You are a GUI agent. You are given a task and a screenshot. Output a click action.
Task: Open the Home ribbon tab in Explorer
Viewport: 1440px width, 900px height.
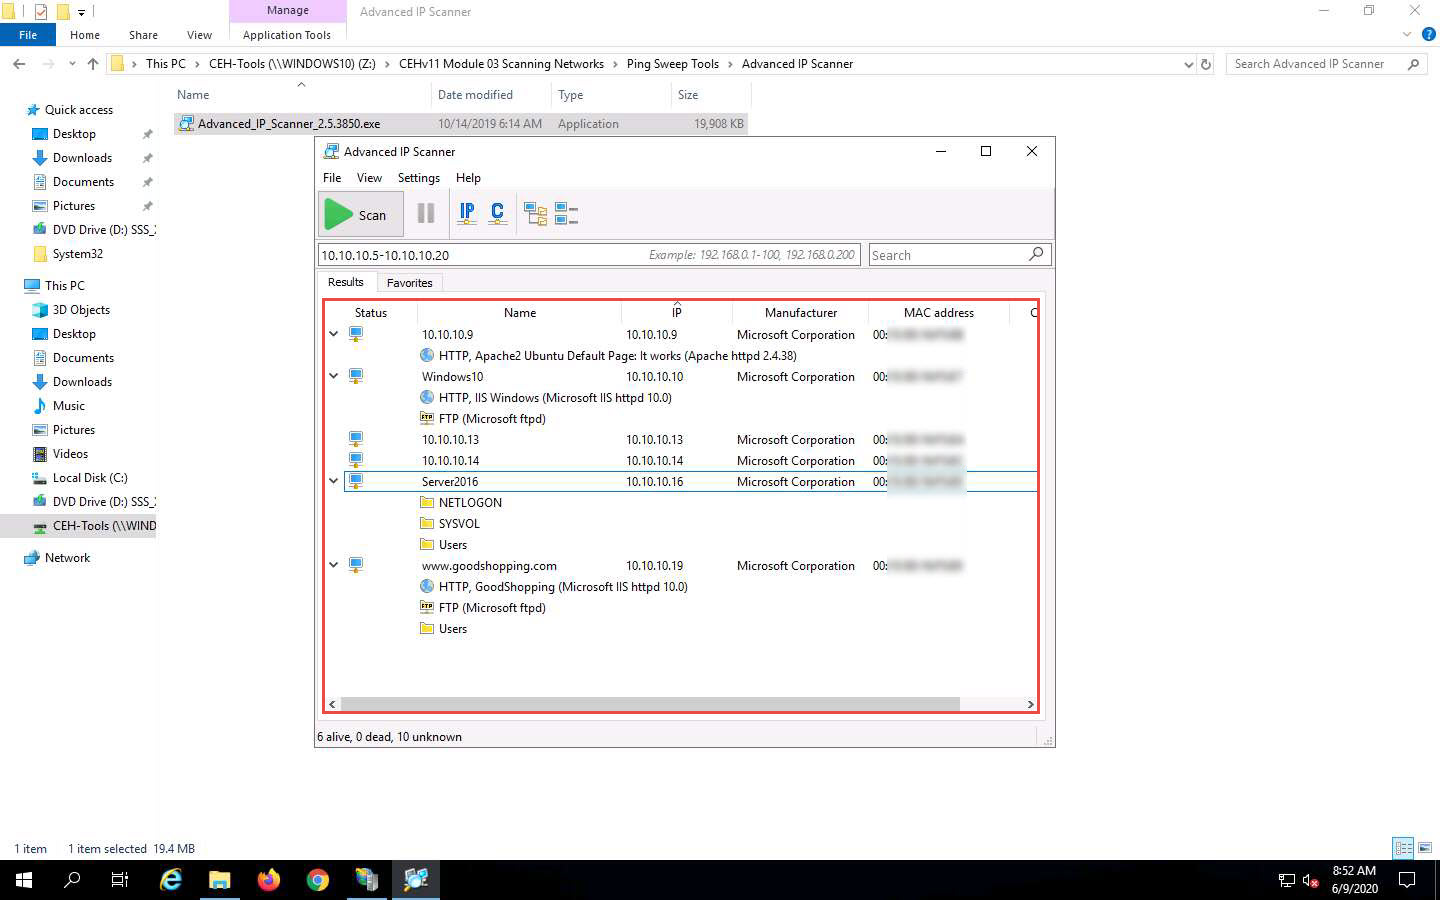click(85, 35)
